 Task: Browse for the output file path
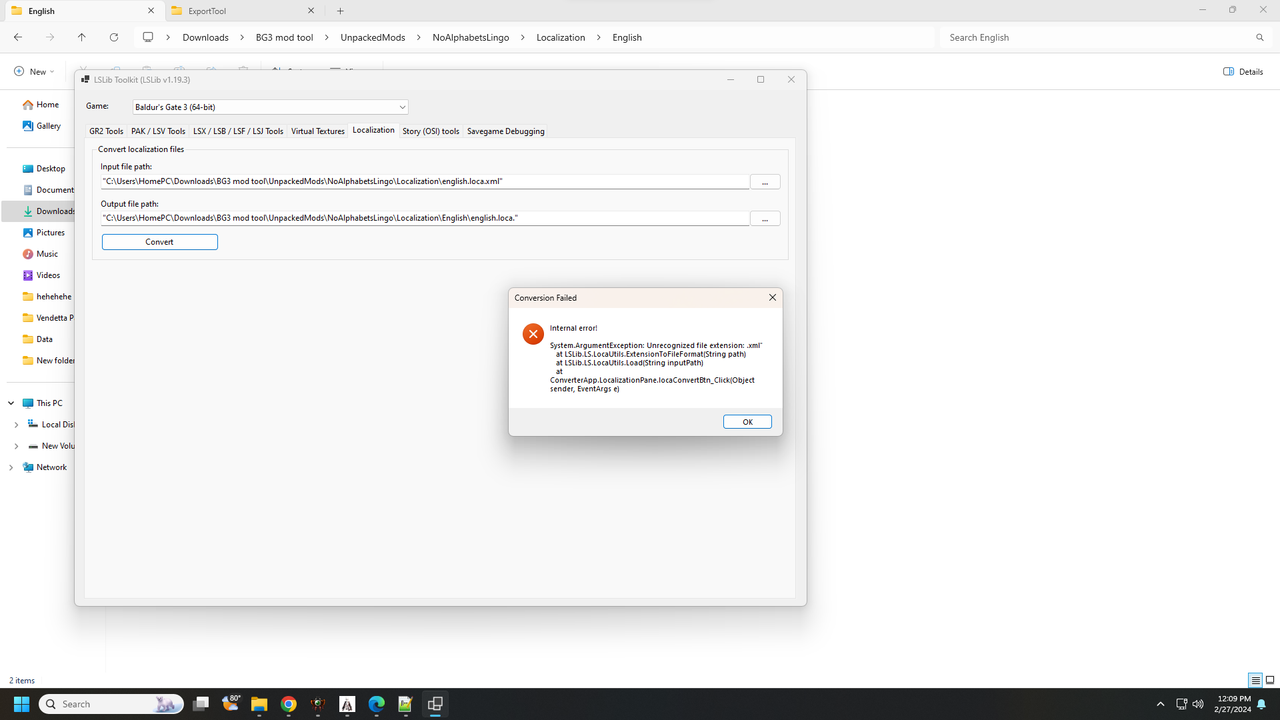tap(765, 218)
